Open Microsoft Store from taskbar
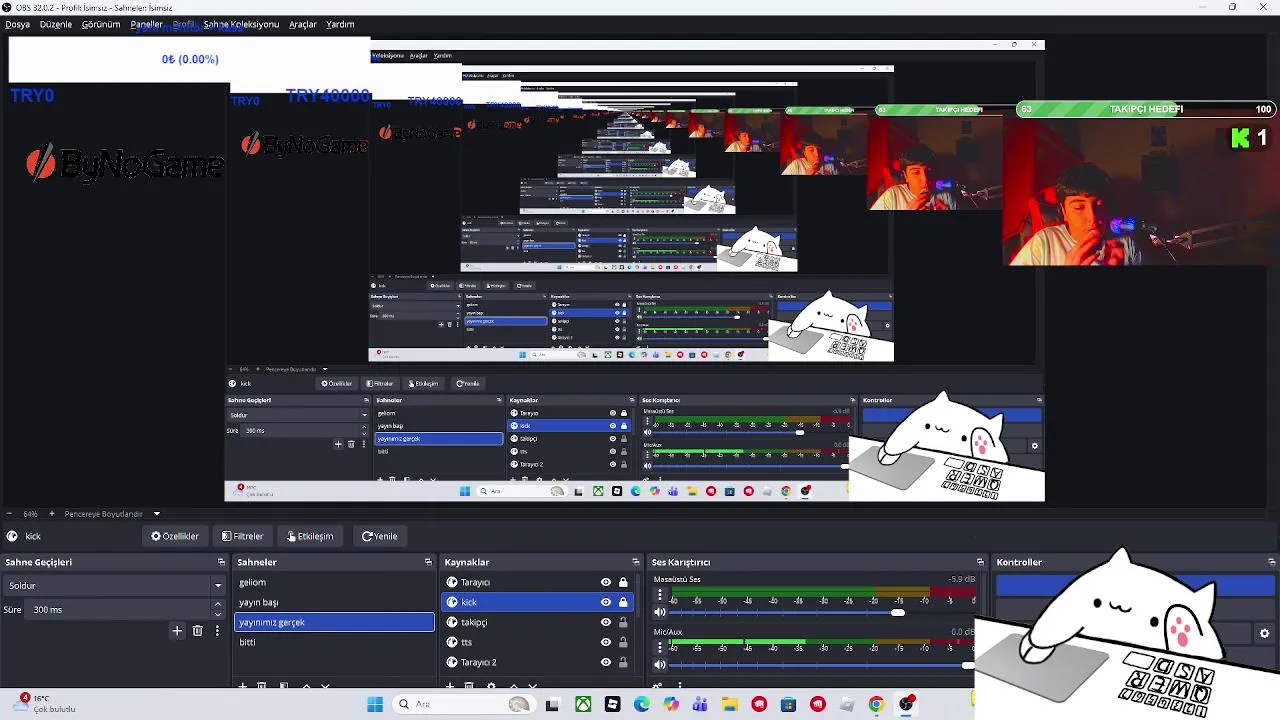The width and height of the screenshot is (1280, 720). coord(788,704)
